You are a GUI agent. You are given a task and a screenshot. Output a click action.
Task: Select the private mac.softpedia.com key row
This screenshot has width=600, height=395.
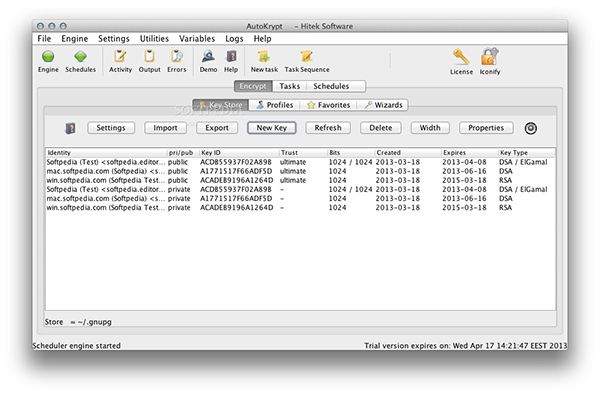coord(300,199)
